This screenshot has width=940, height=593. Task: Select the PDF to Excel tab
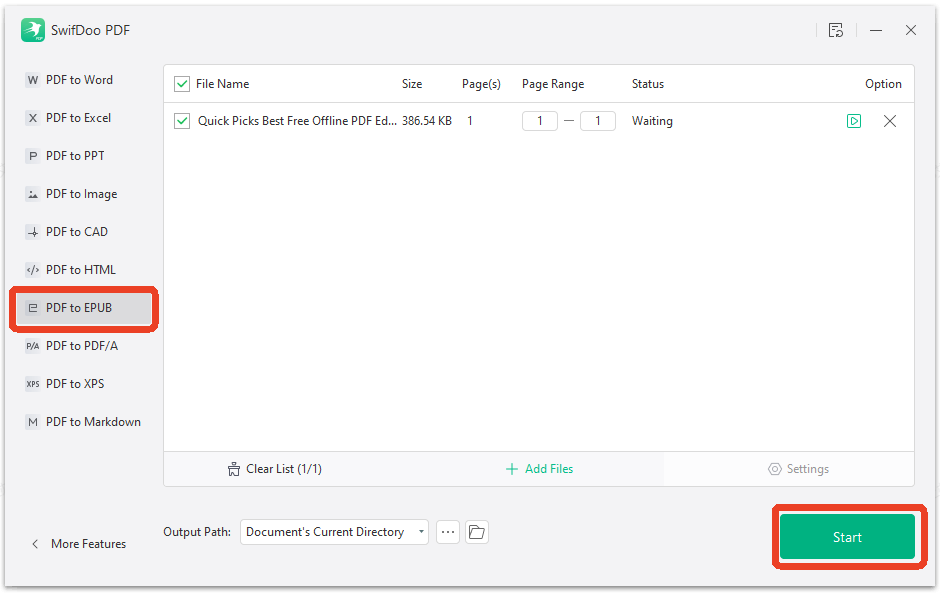[84, 118]
